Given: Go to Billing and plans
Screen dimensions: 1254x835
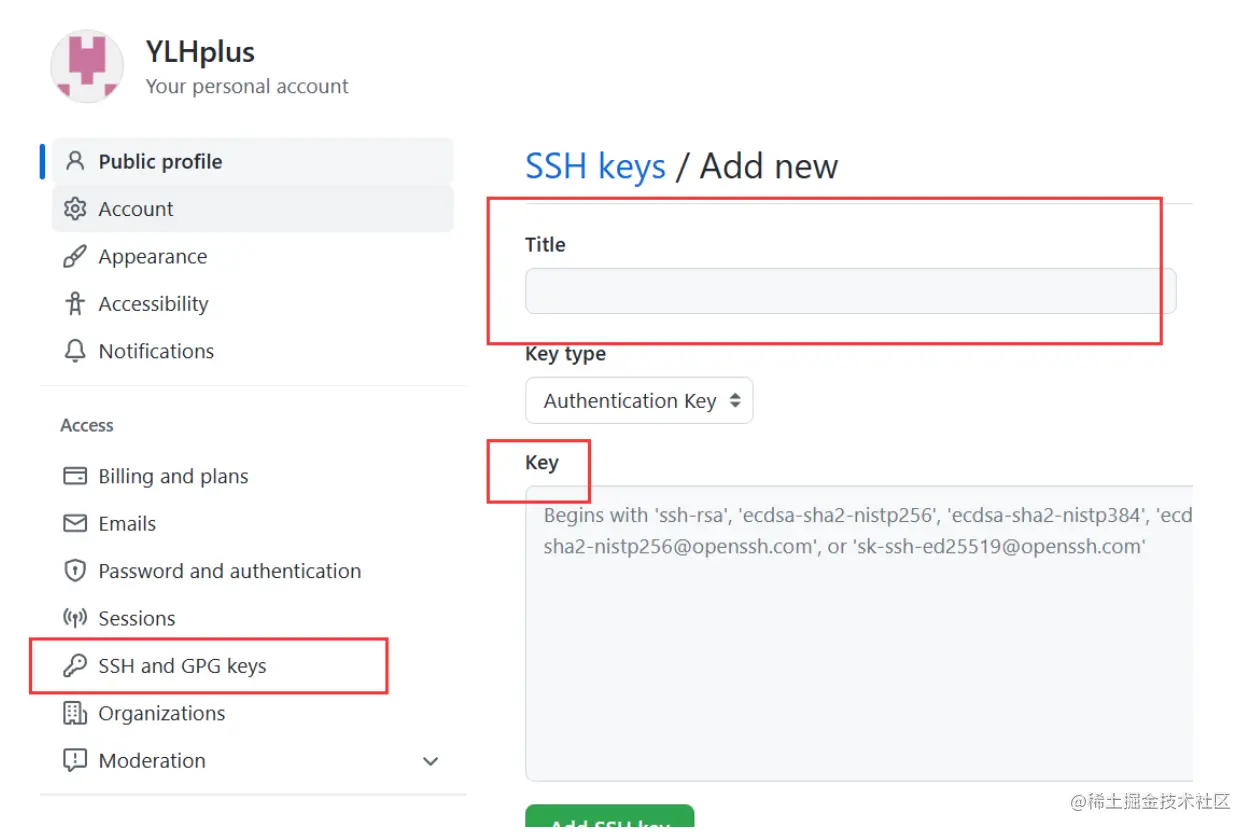Looking at the screenshot, I should (x=173, y=476).
